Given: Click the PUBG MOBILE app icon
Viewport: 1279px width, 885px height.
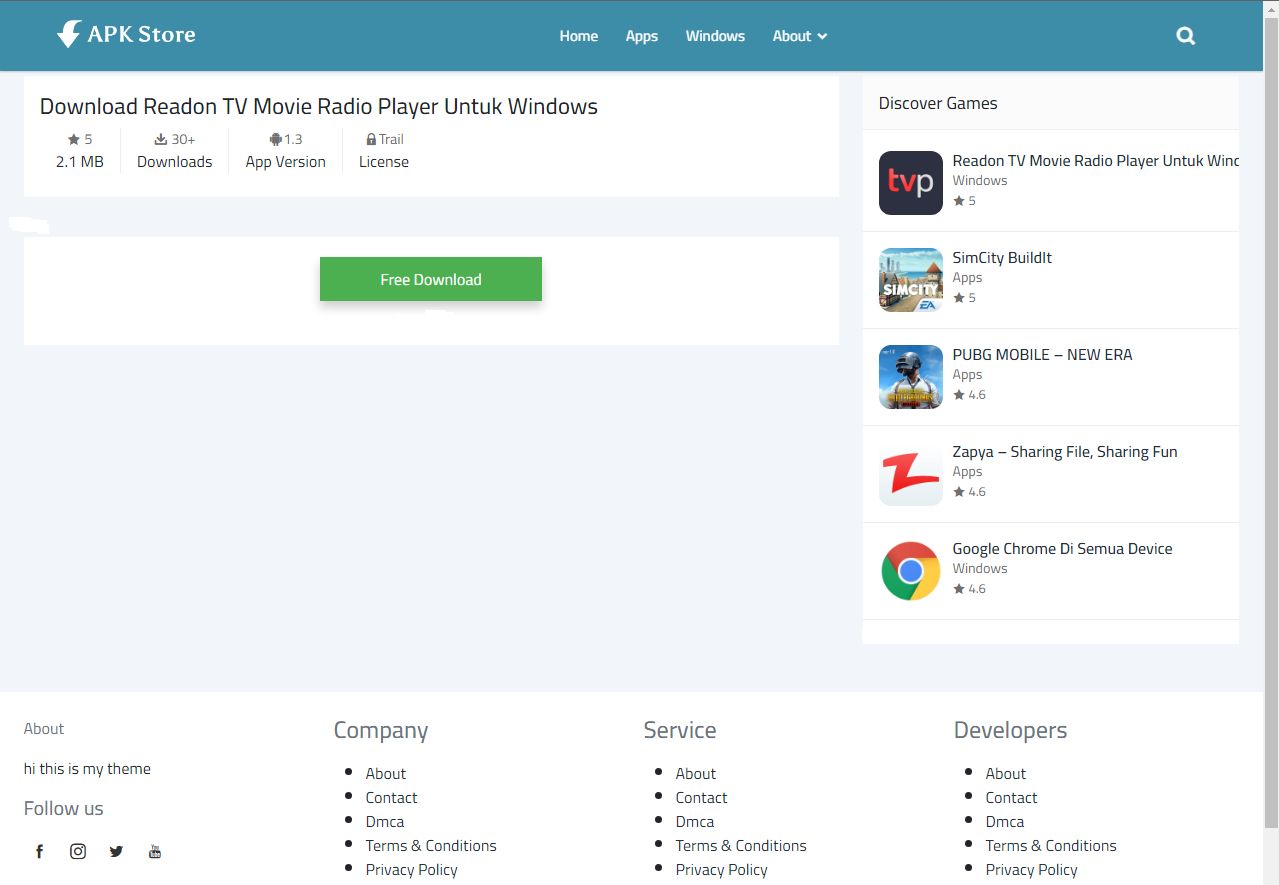Looking at the screenshot, I should point(911,377).
